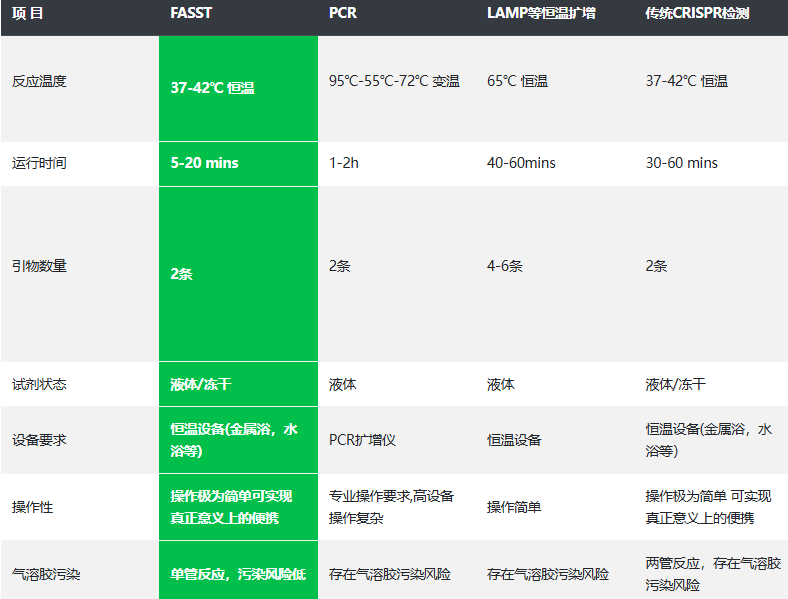Click the FASST '恒温设备(金属浴，水浴等)' green cell

coord(238,440)
